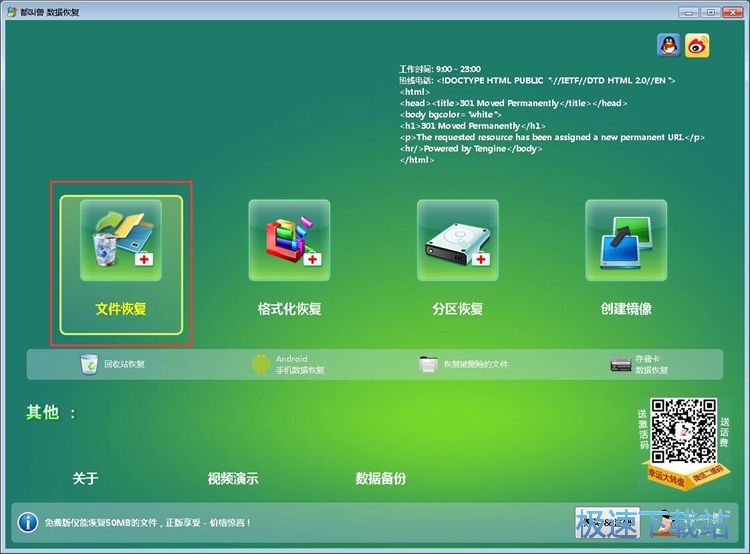Open Android 手机数据恢复 option
This screenshot has width=750, height=554.
coord(300,365)
